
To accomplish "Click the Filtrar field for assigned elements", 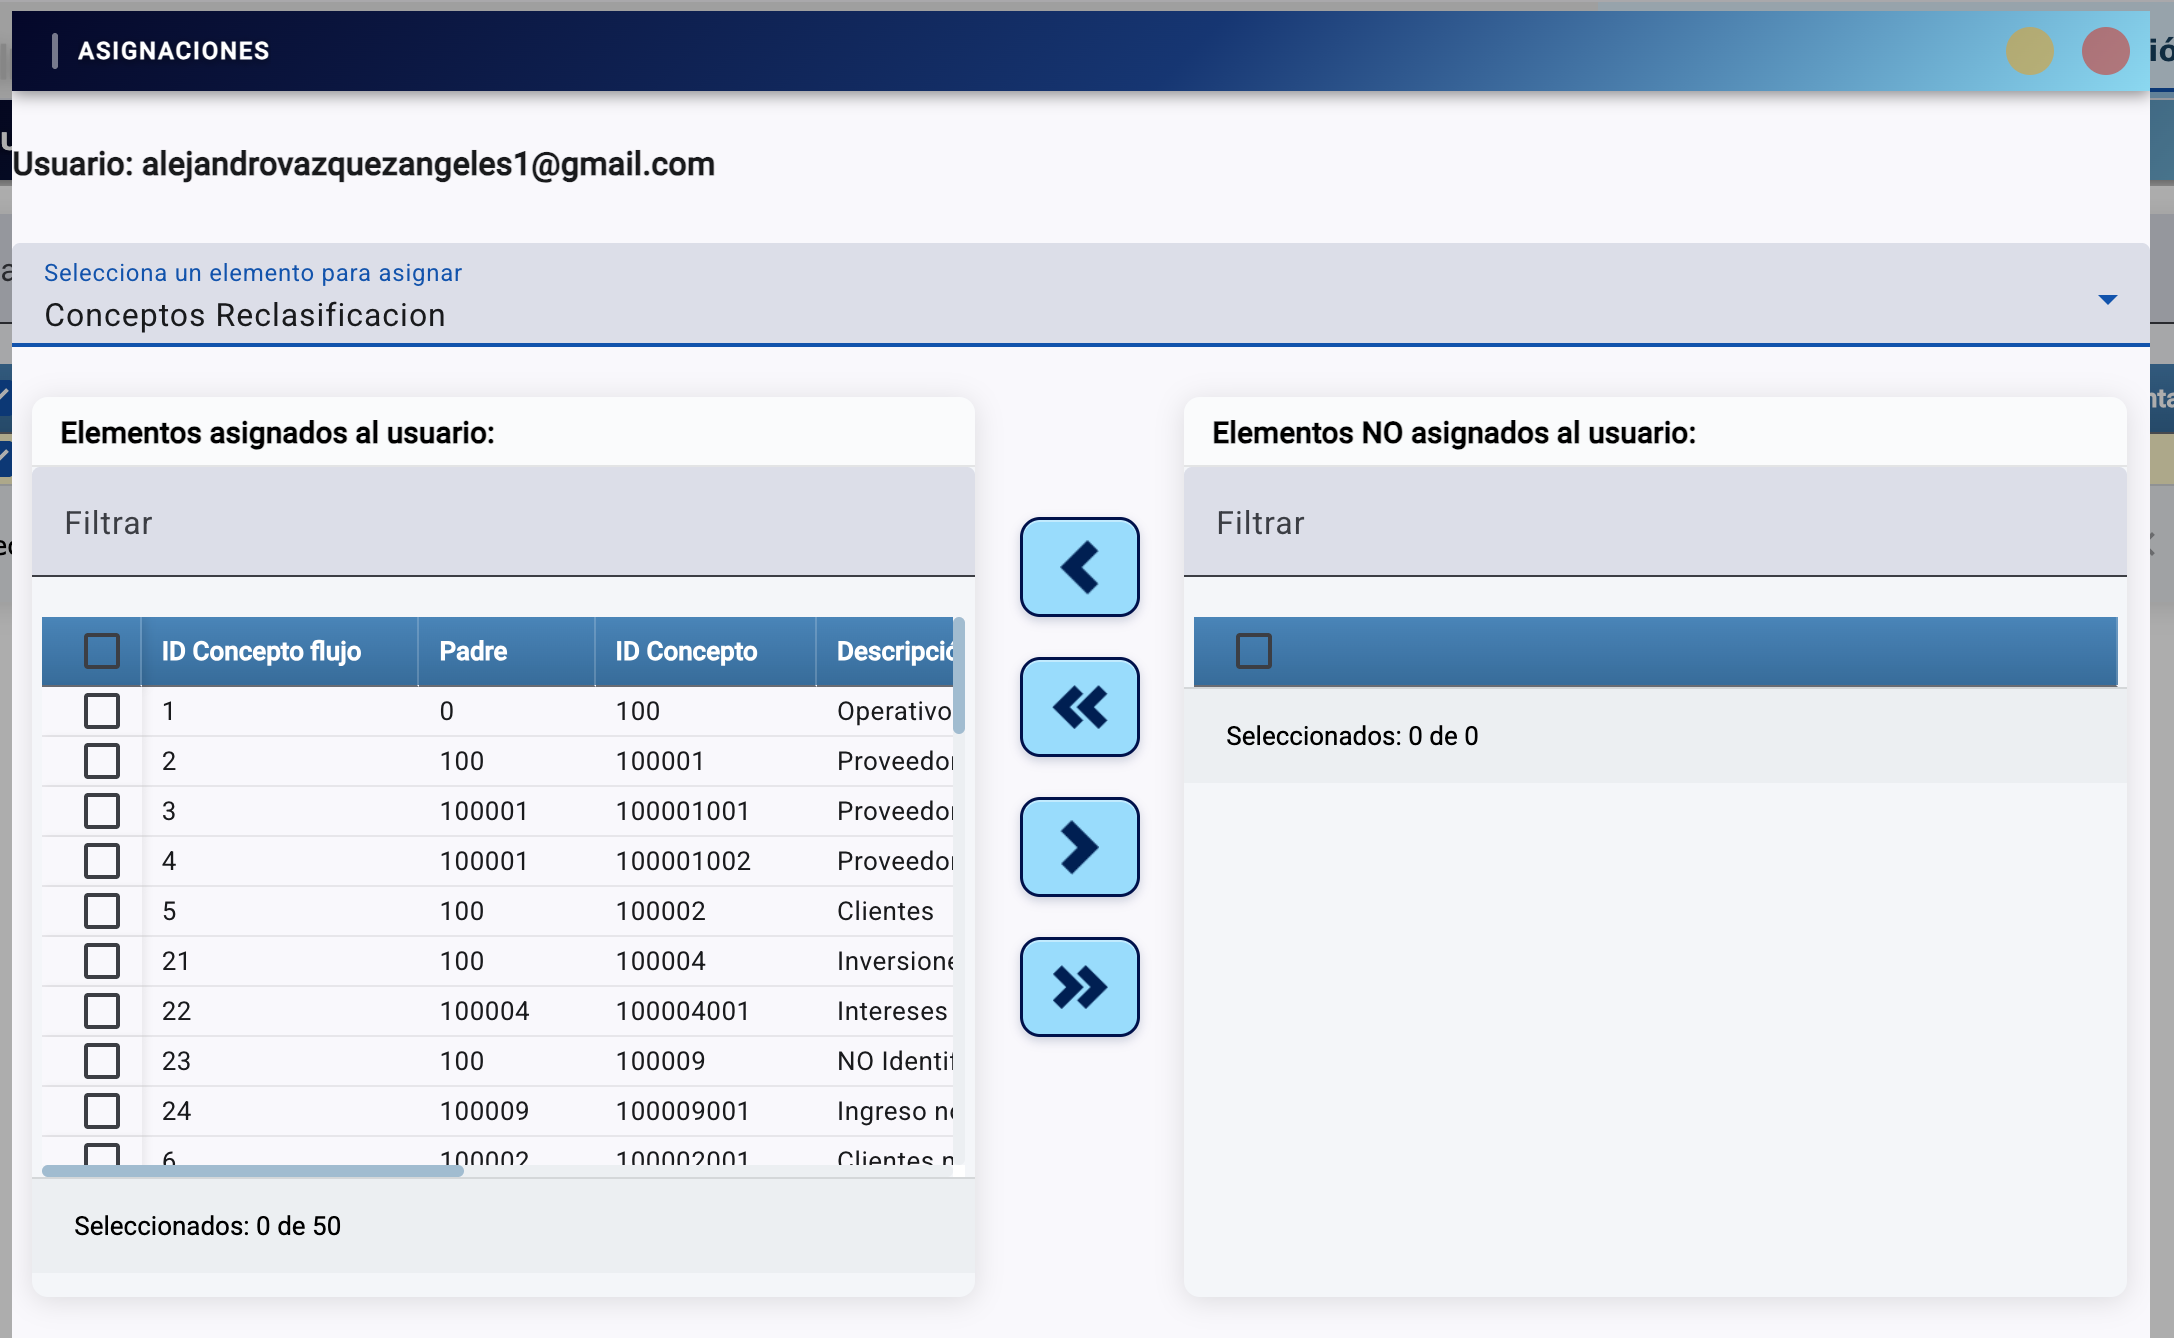I will coord(502,523).
